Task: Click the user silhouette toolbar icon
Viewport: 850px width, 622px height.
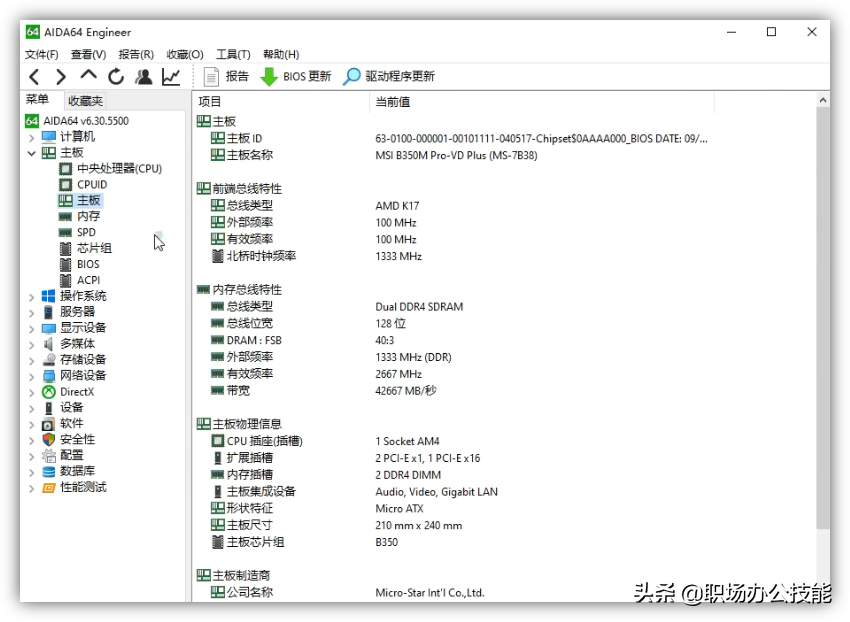Action: tap(144, 77)
